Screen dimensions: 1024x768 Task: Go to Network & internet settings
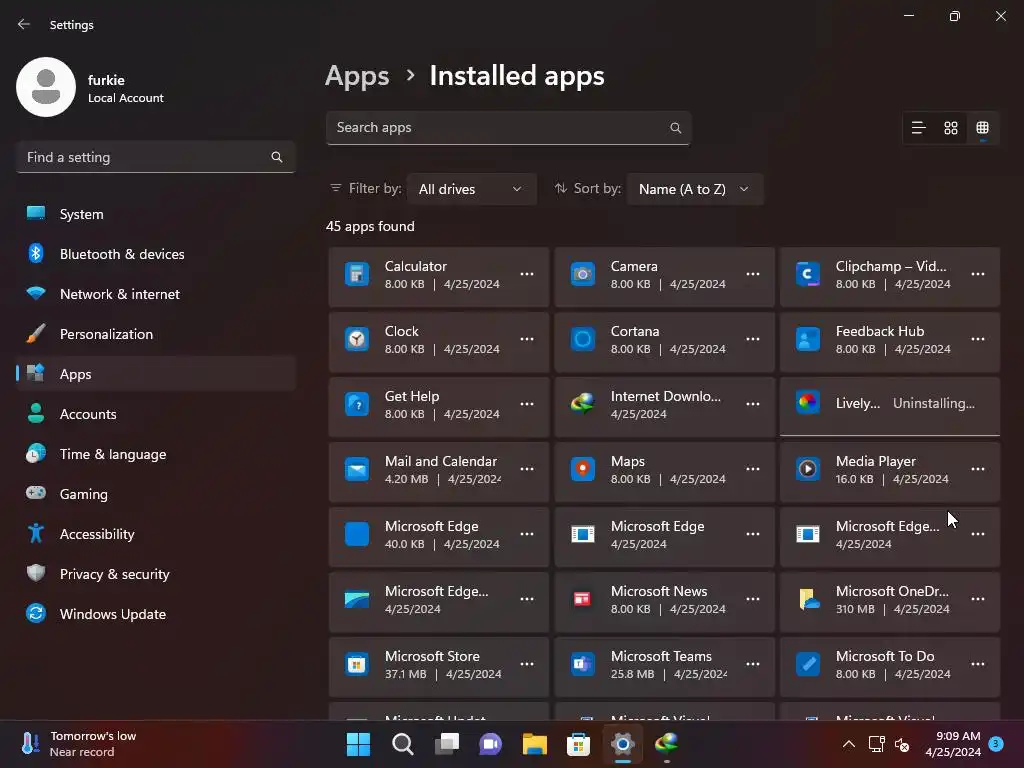[156, 295]
